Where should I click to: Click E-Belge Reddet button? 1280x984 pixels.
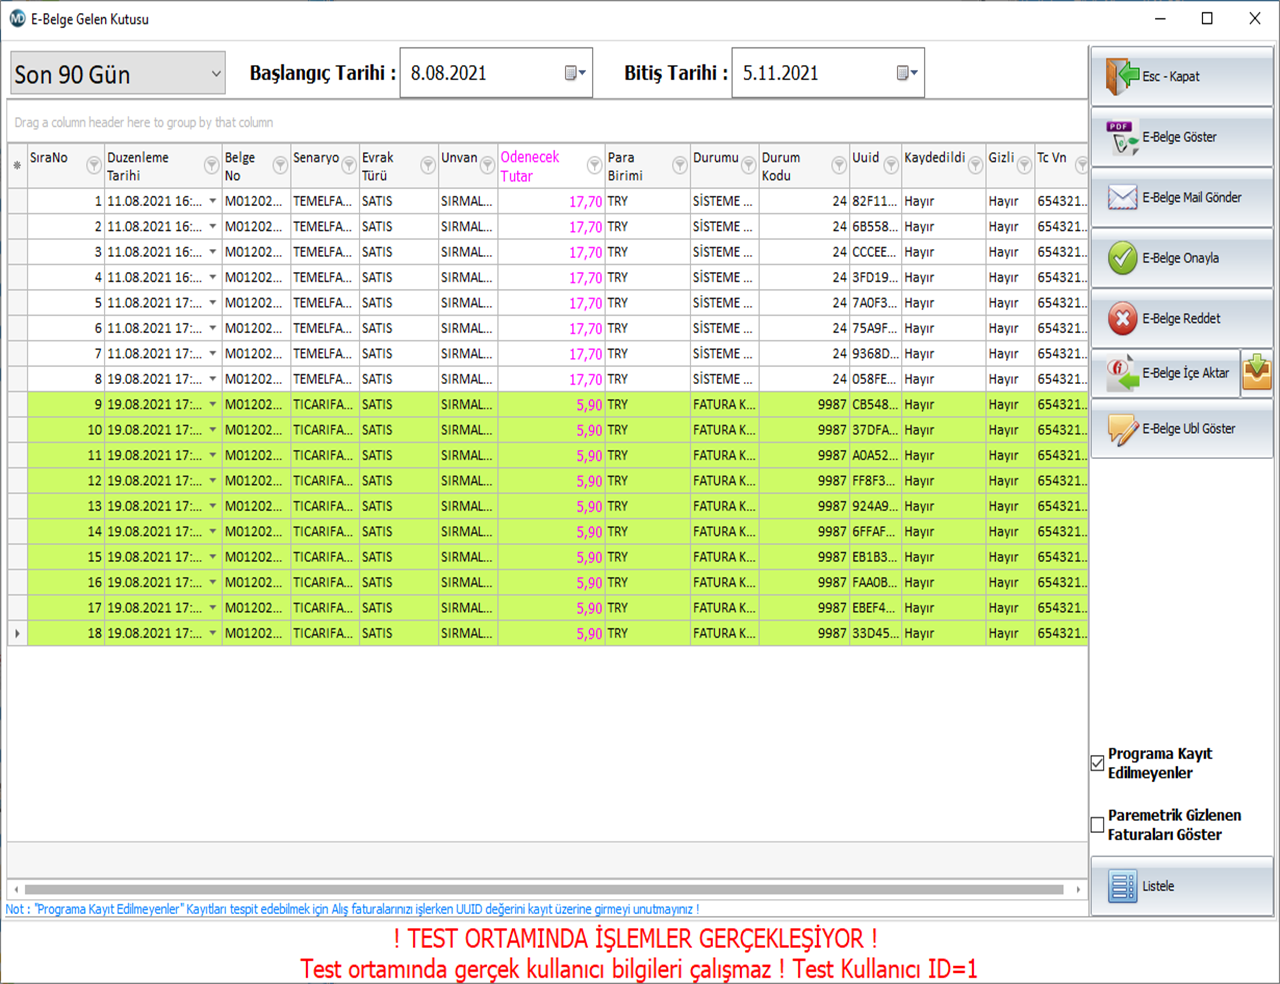(x=1182, y=318)
